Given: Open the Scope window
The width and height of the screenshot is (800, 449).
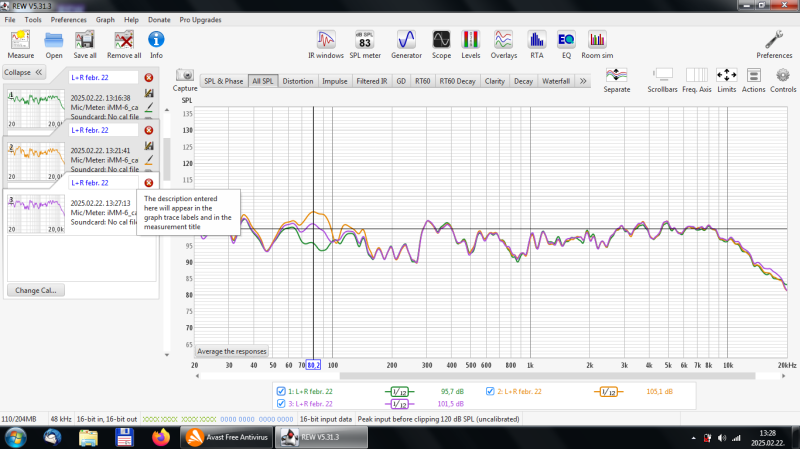Looking at the screenshot, I should 441,44.
